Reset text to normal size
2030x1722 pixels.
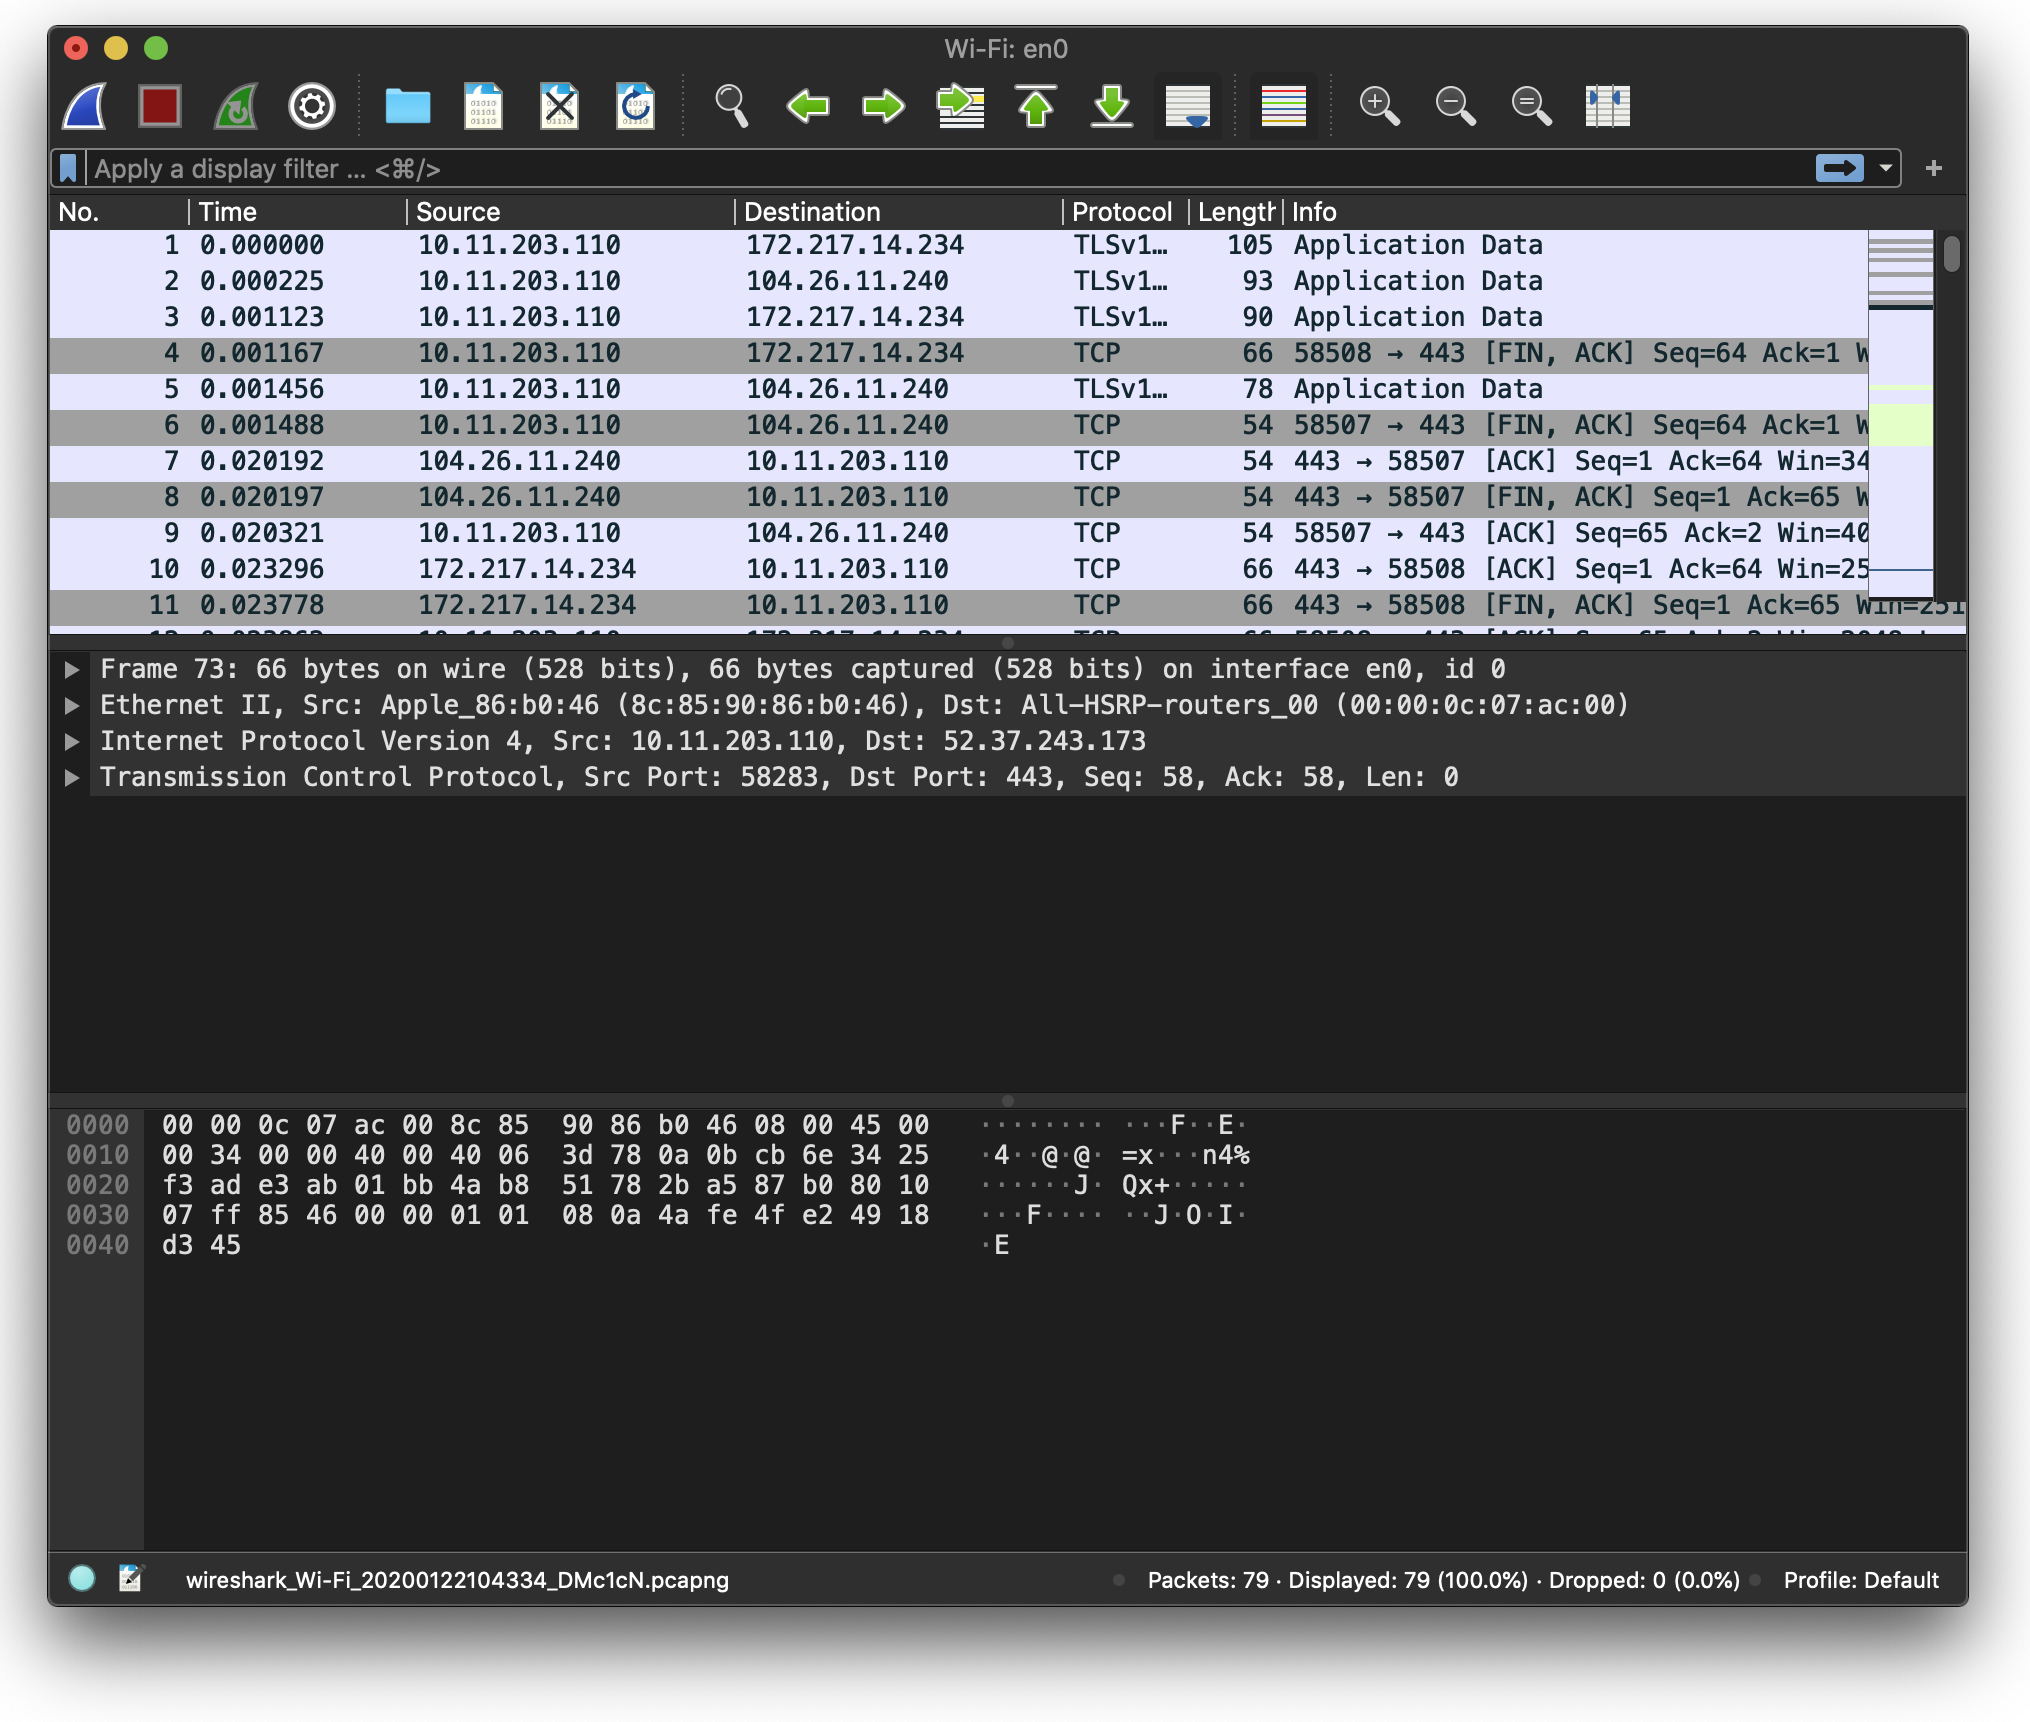pyautogui.click(x=1531, y=105)
